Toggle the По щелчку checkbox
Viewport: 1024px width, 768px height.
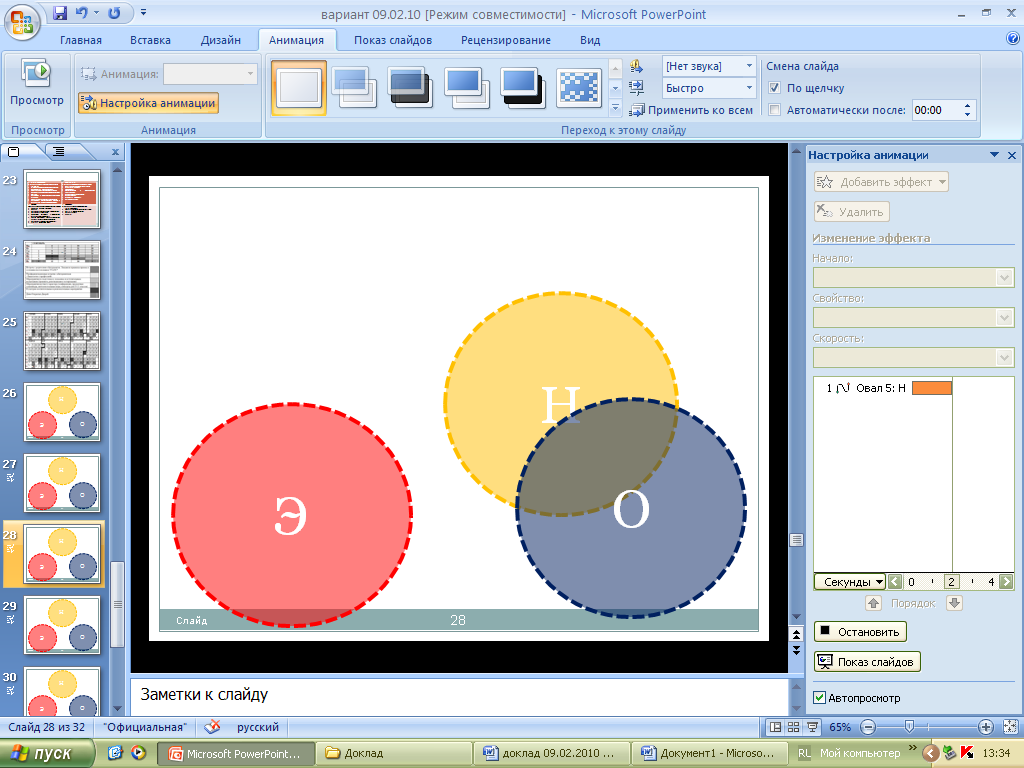tap(775, 88)
